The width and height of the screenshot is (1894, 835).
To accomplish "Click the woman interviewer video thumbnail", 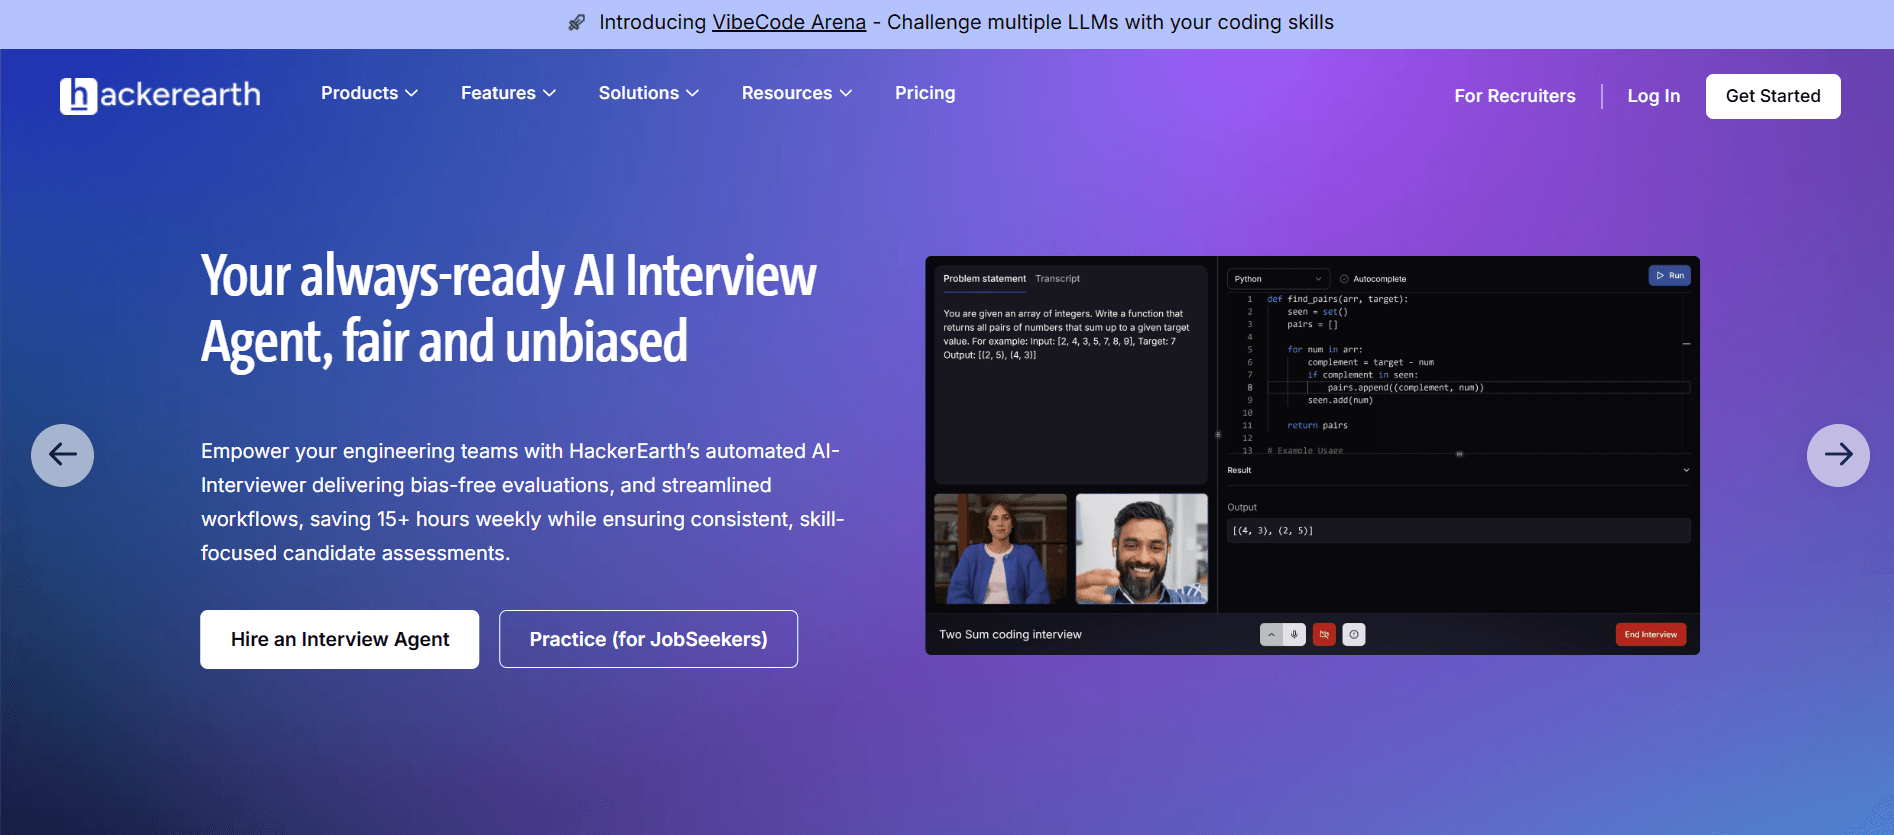I will tap(1000, 549).
